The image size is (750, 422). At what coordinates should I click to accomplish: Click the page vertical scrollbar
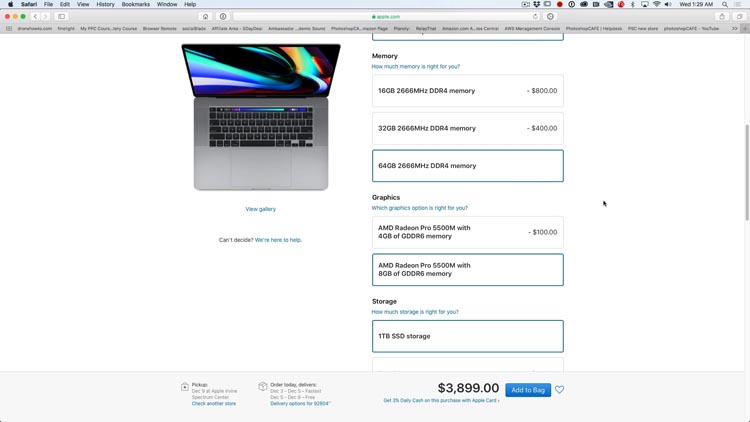pyautogui.click(x=747, y=172)
